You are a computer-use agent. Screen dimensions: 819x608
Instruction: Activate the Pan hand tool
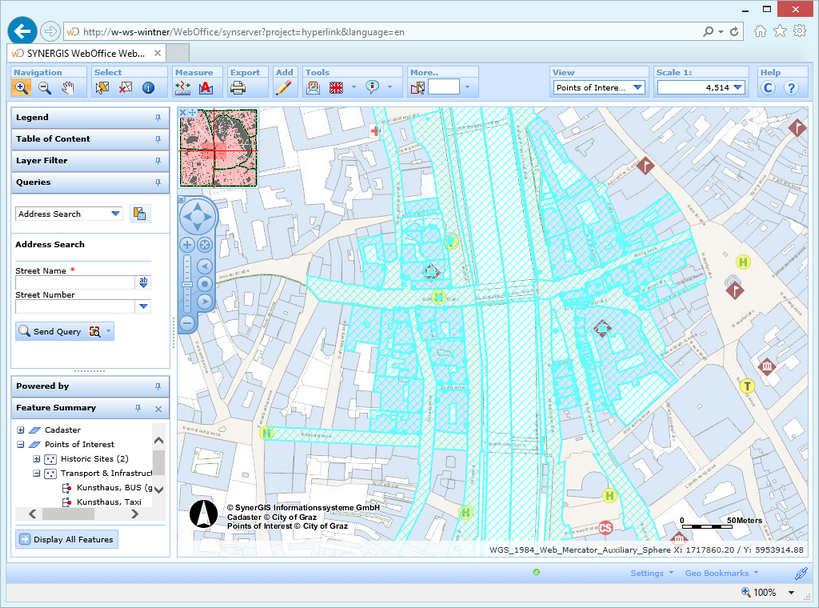pos(67,87)
